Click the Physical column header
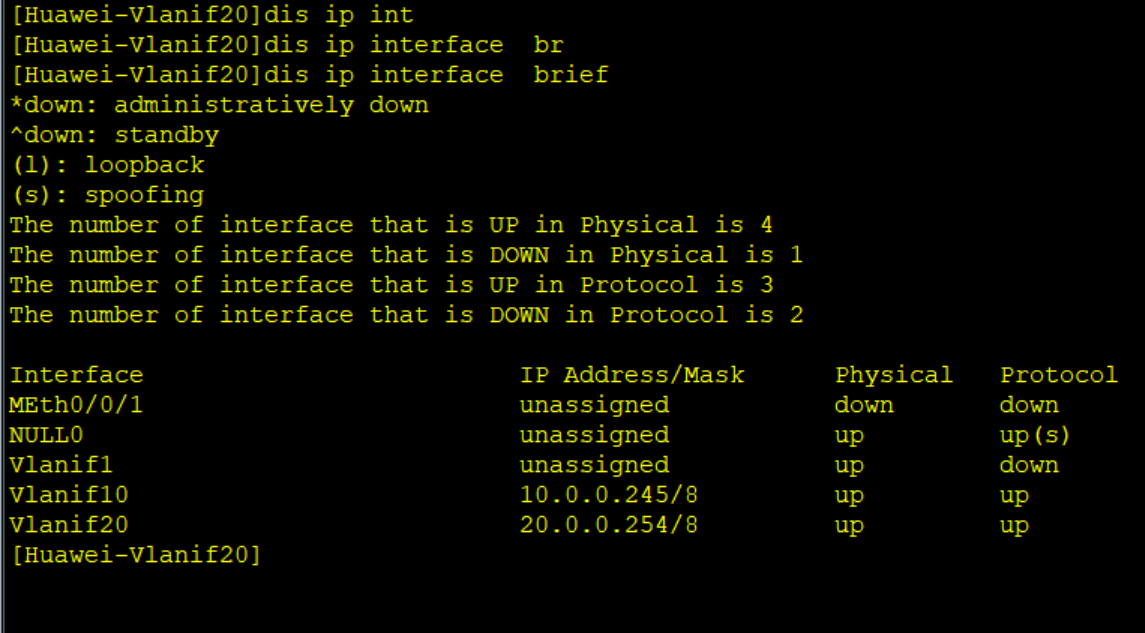This screenshot has width=1145, height=633. (x=894, y=375)
